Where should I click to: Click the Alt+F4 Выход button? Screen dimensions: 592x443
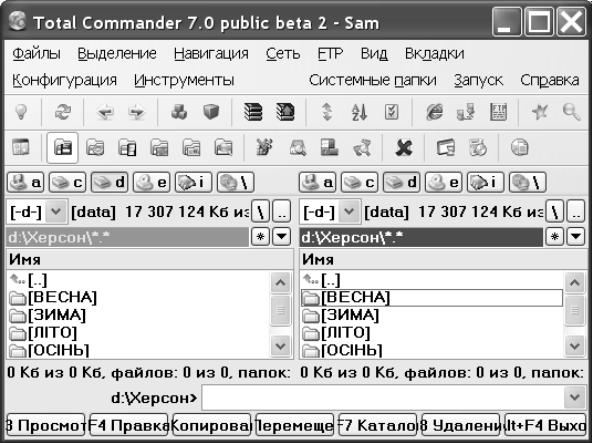click(x=546, y=426)
